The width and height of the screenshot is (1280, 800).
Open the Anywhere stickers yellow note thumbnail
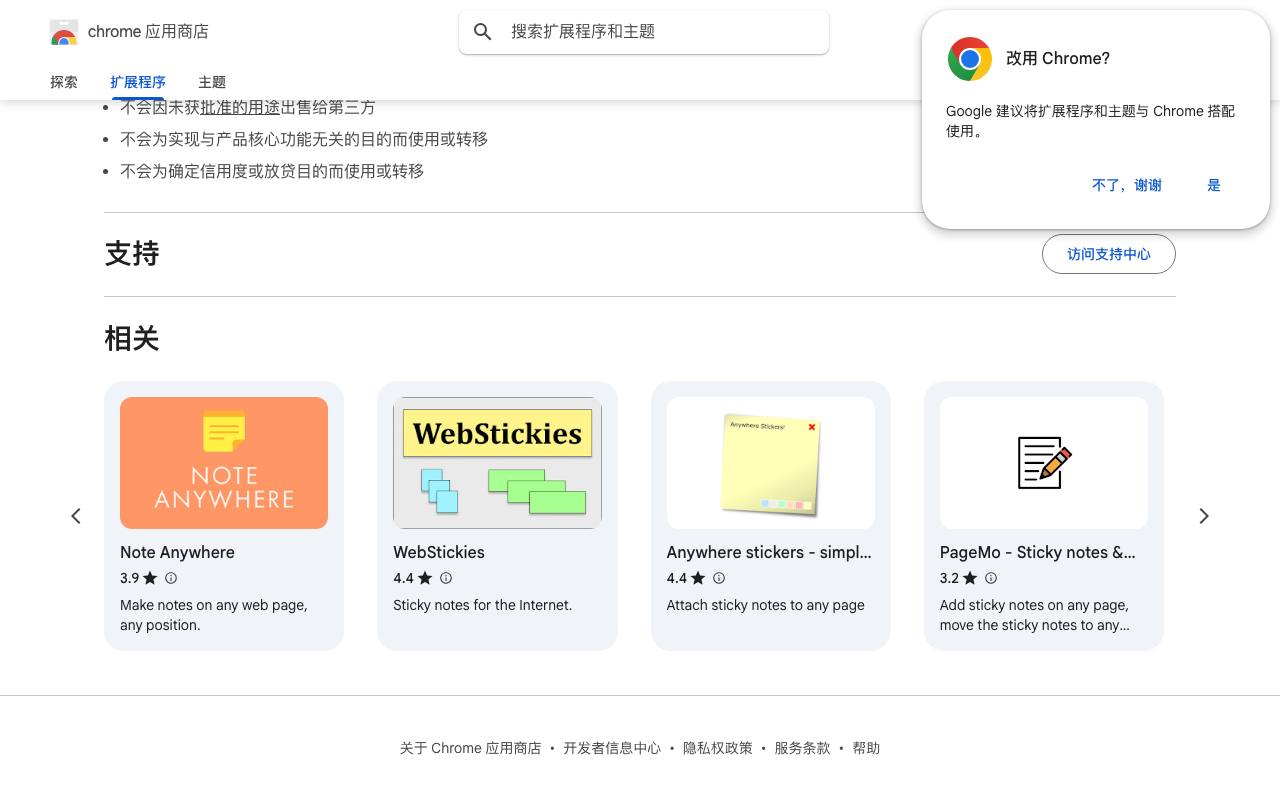[771, 463]
